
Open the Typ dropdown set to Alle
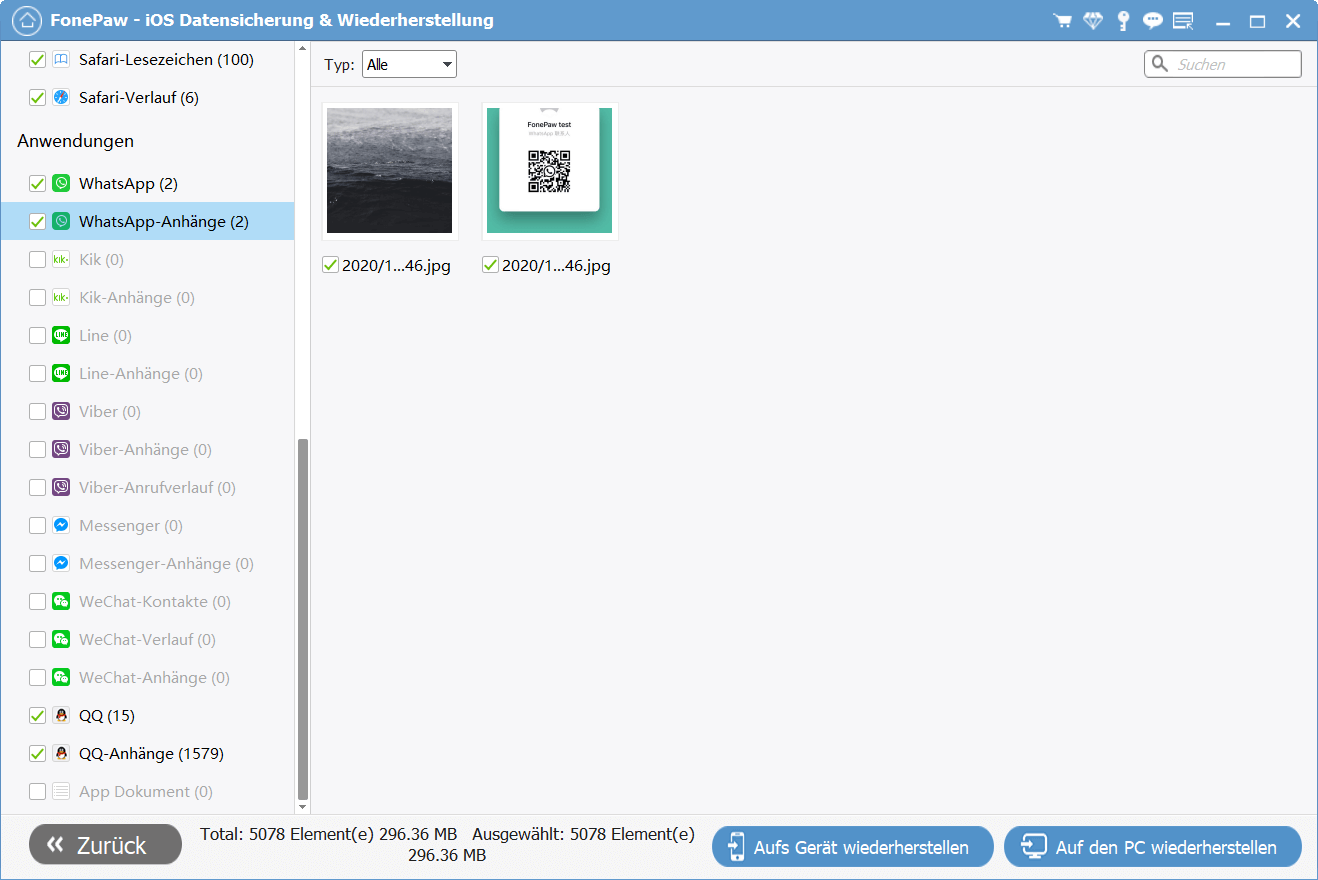pos(408,65)
